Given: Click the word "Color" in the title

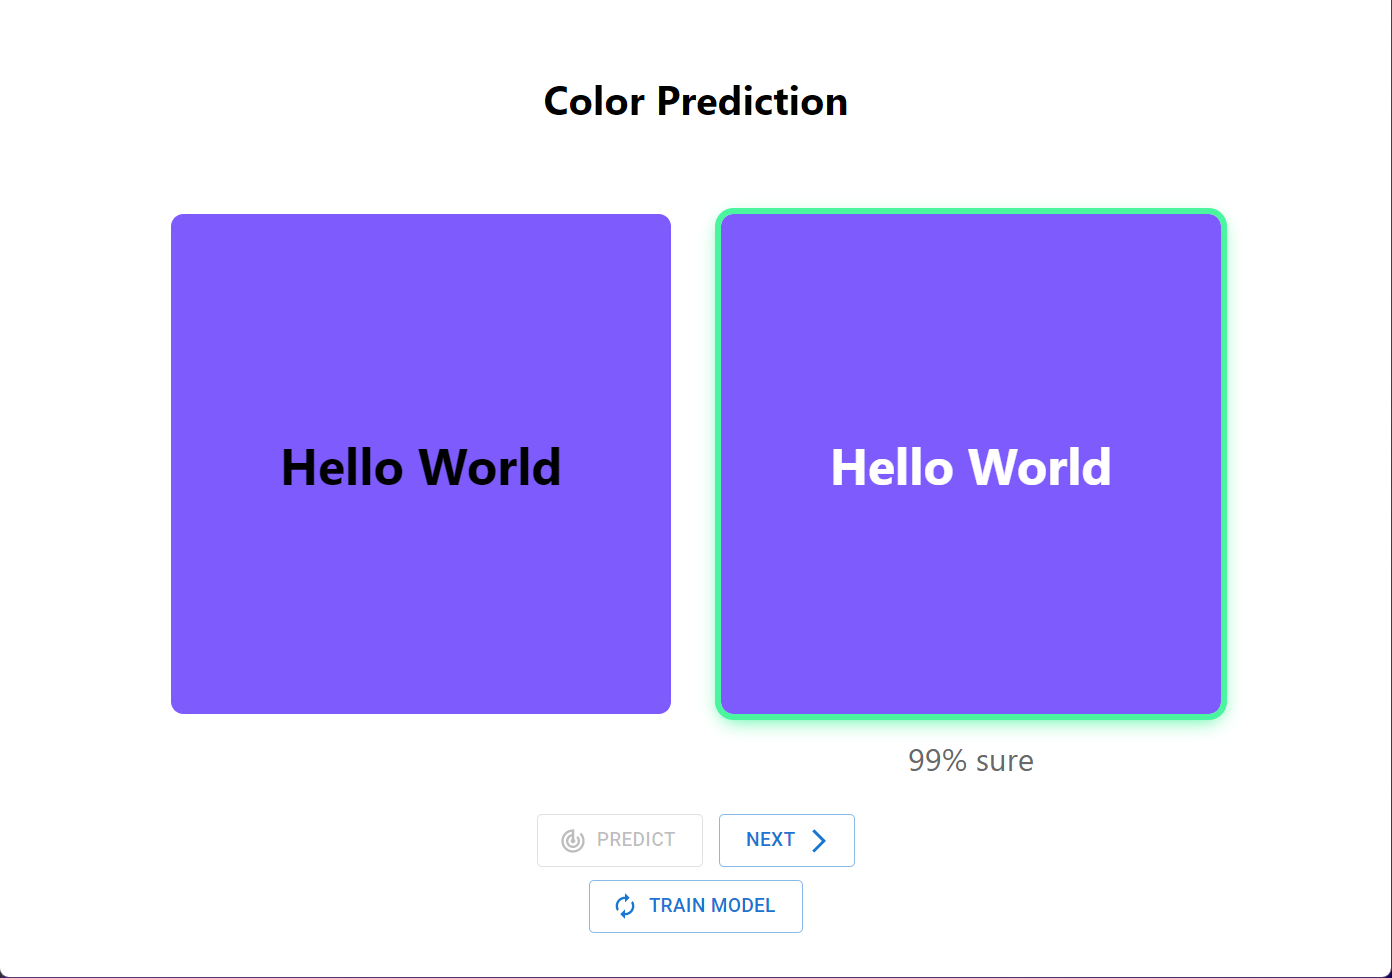Looking at the screenshot, I should pyautogui.click(x=594, y=101).
